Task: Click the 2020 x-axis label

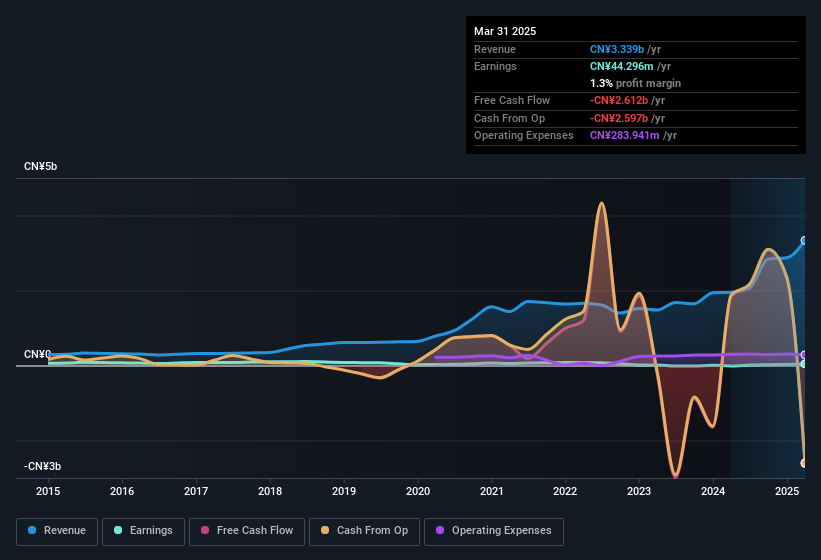Action: pos(418,491)
